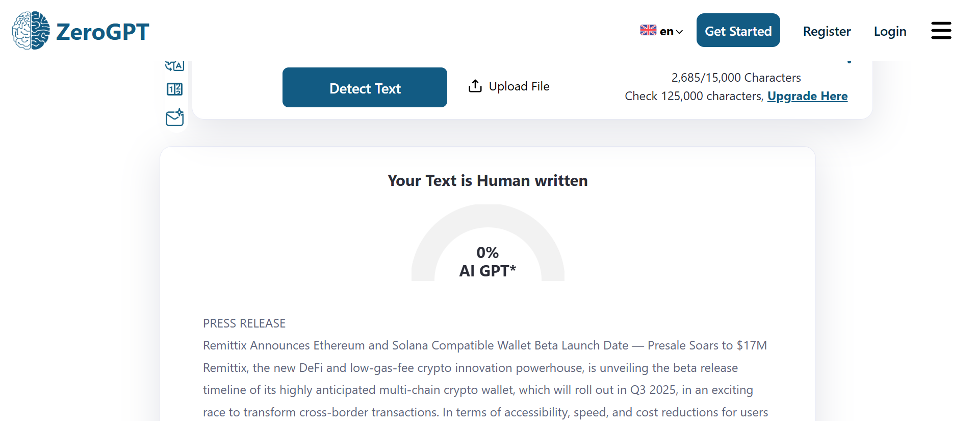Click the ZeroGPT brand name text
Screen dimensions: 977x422
pos(102,31)
